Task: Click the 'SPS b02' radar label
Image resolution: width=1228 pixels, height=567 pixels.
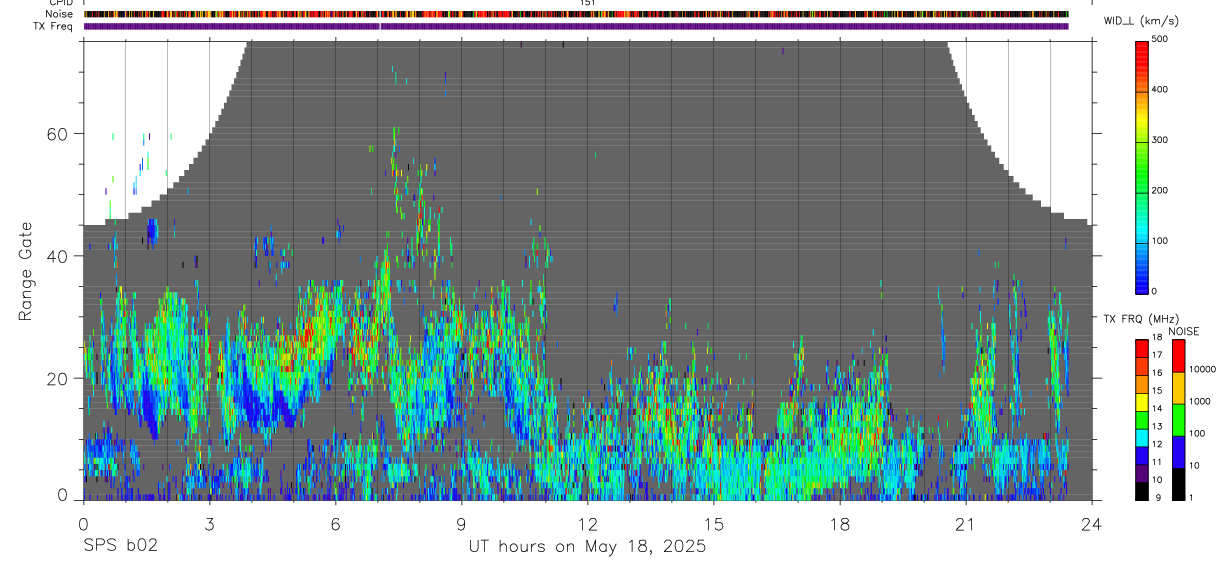Action: pyautogui.click(x=119, y=547)
